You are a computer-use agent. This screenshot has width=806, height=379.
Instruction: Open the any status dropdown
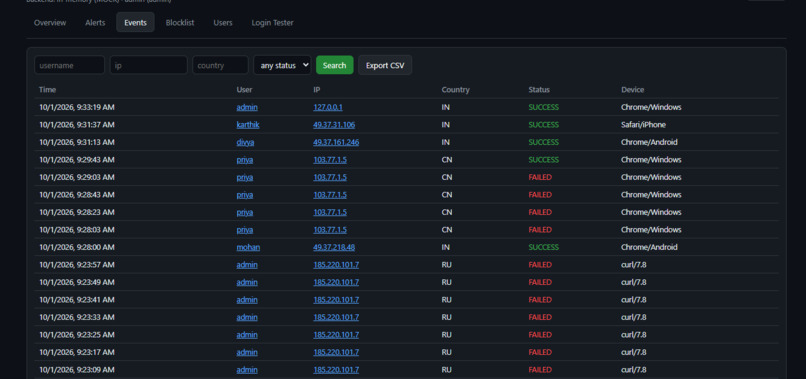point(282,65)
